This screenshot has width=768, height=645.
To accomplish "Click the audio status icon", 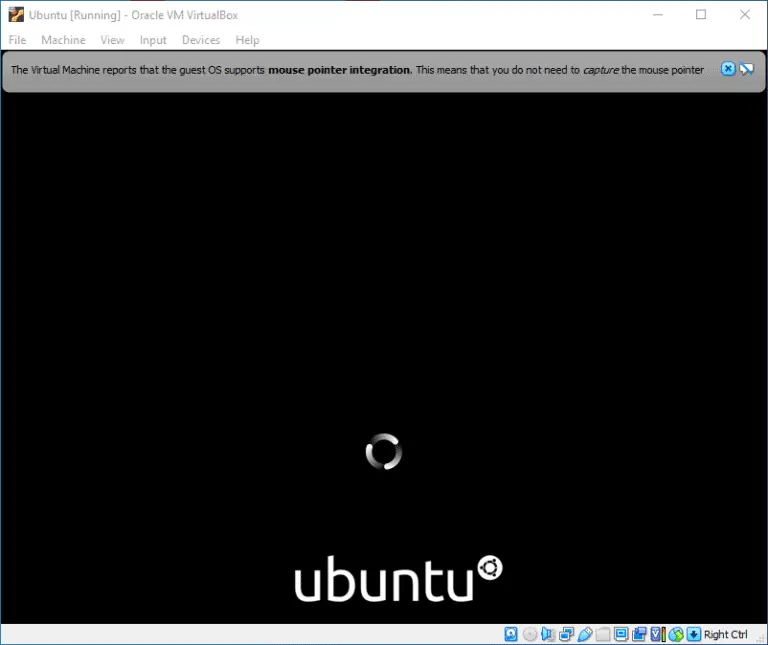I will tap(548, 634).
